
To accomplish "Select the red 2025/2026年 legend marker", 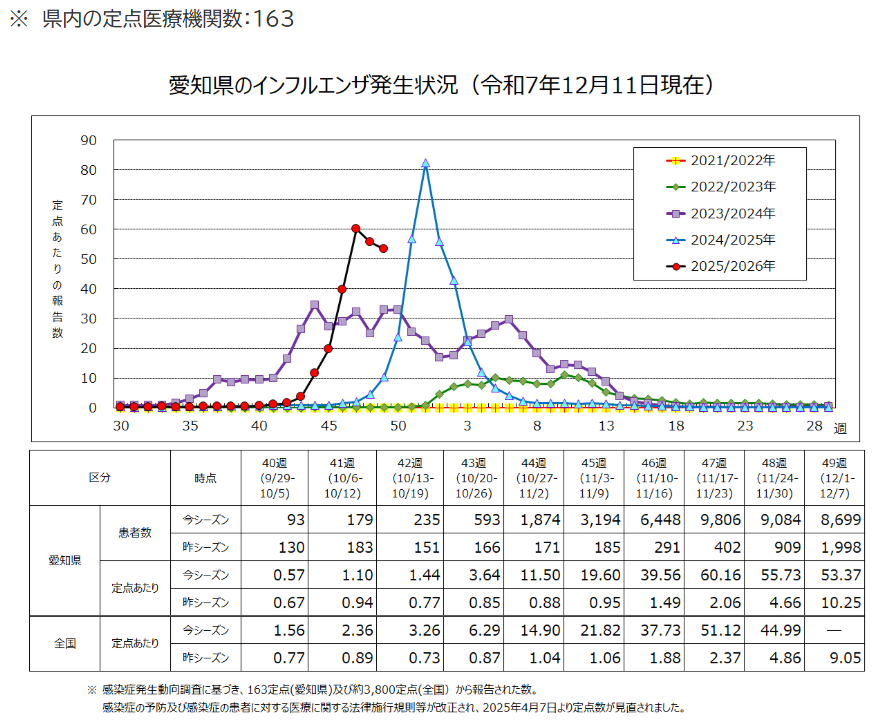I will click(676, 268).
